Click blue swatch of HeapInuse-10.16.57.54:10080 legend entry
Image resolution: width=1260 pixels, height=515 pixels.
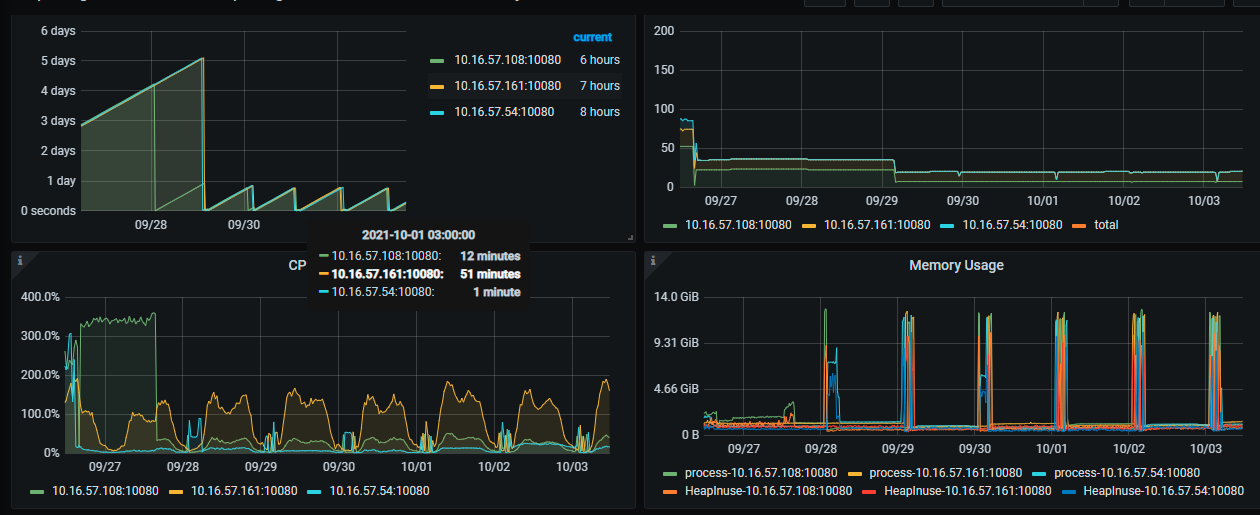[1068, 491]
